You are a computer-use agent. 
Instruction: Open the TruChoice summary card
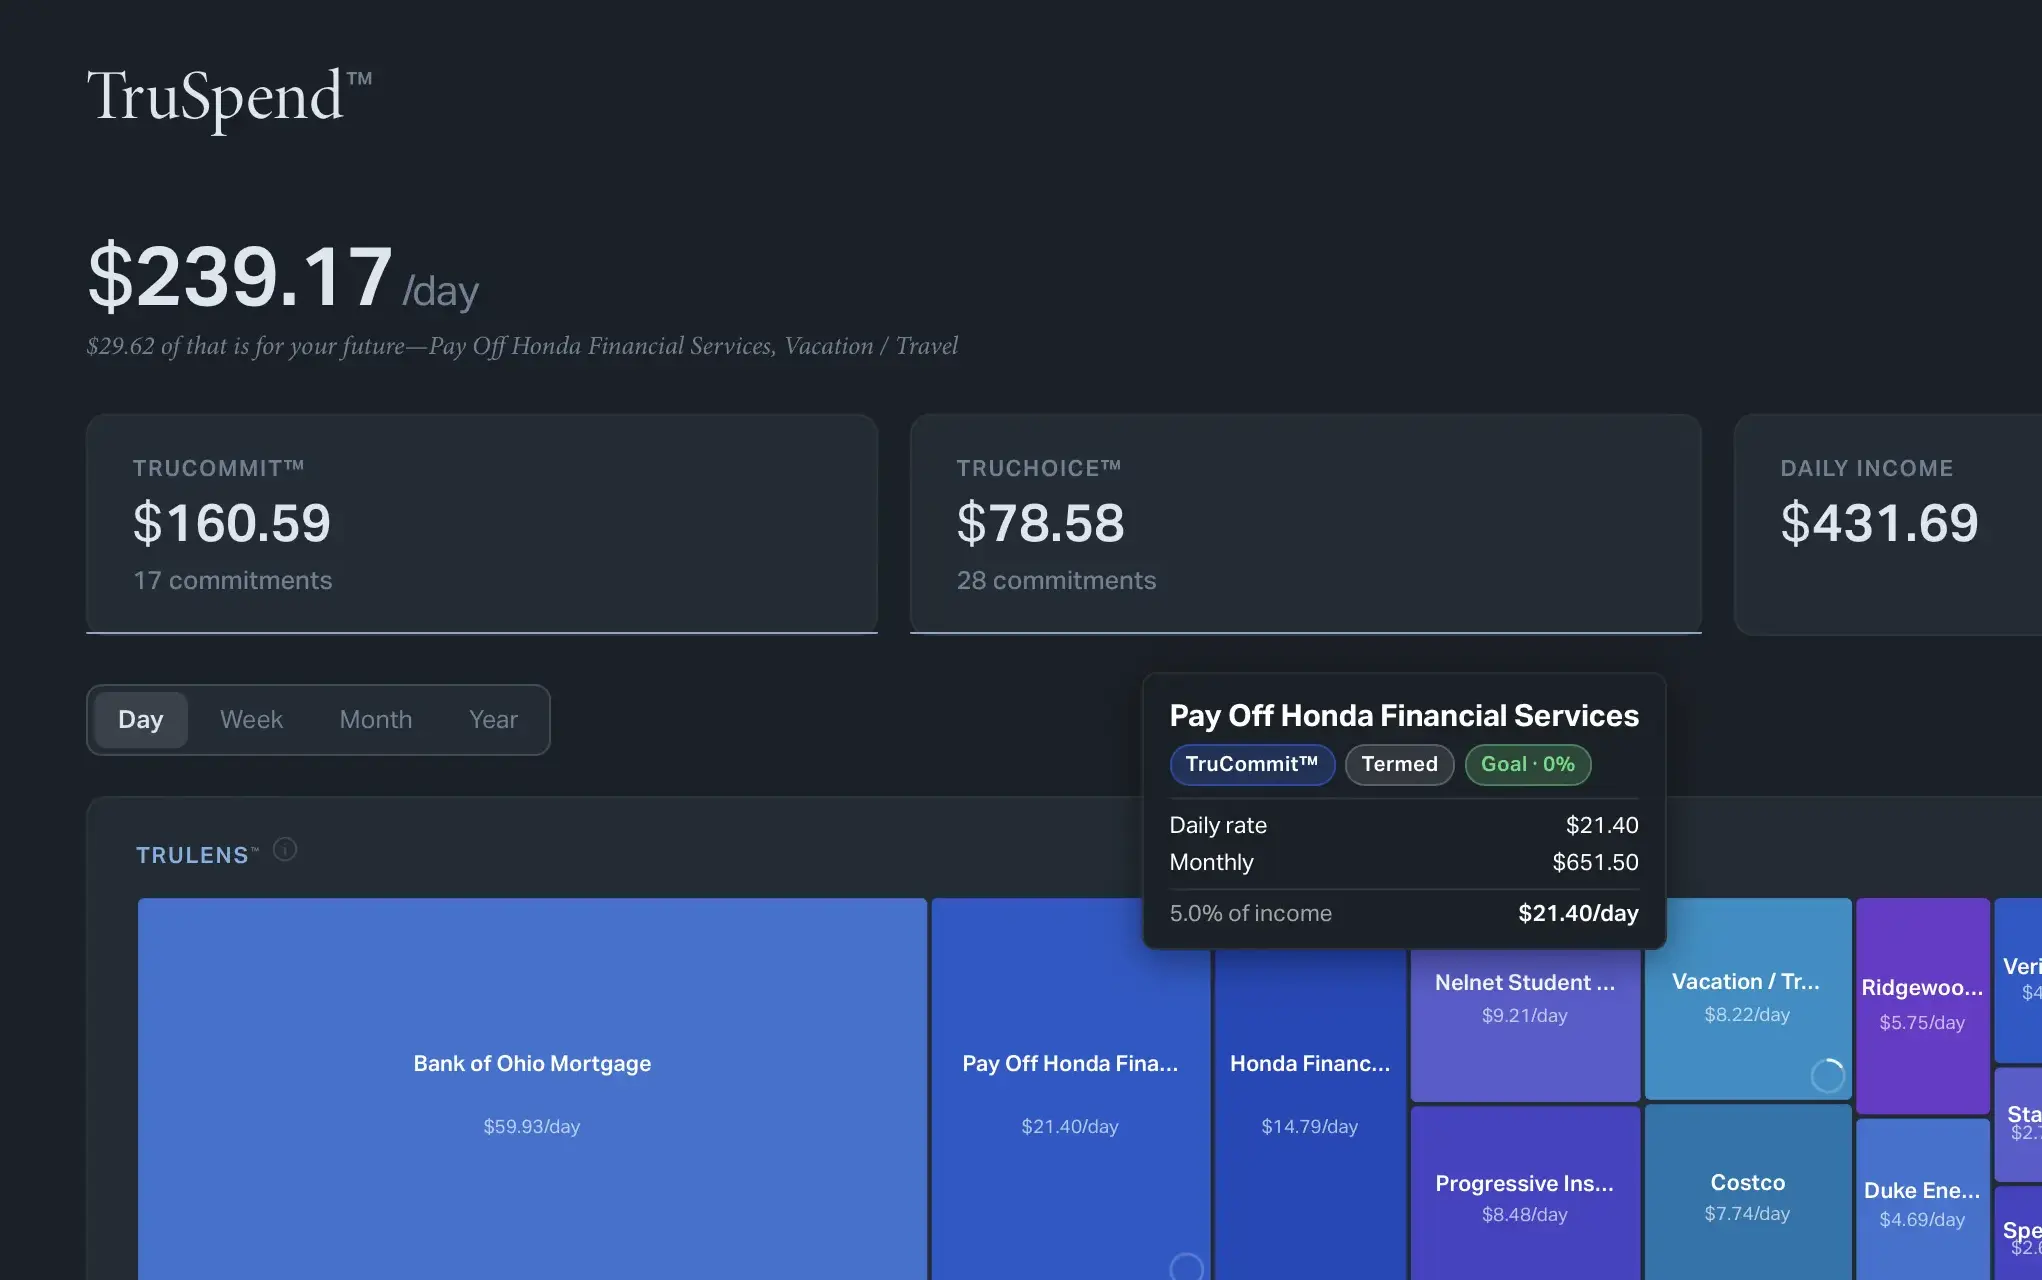[1305, 524]
